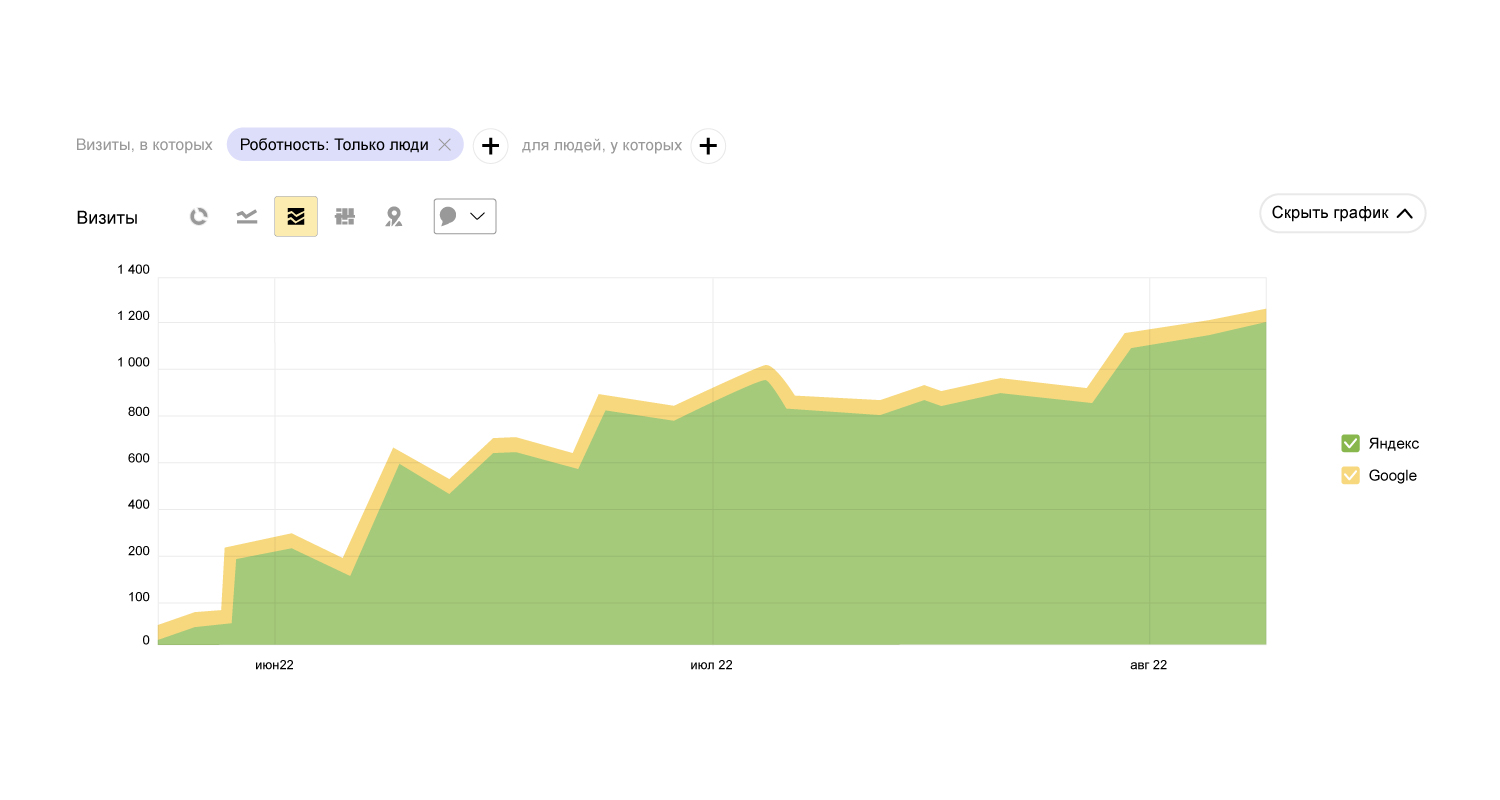Uncheck the Яндекс series checkbox

tap(1350, 443)
